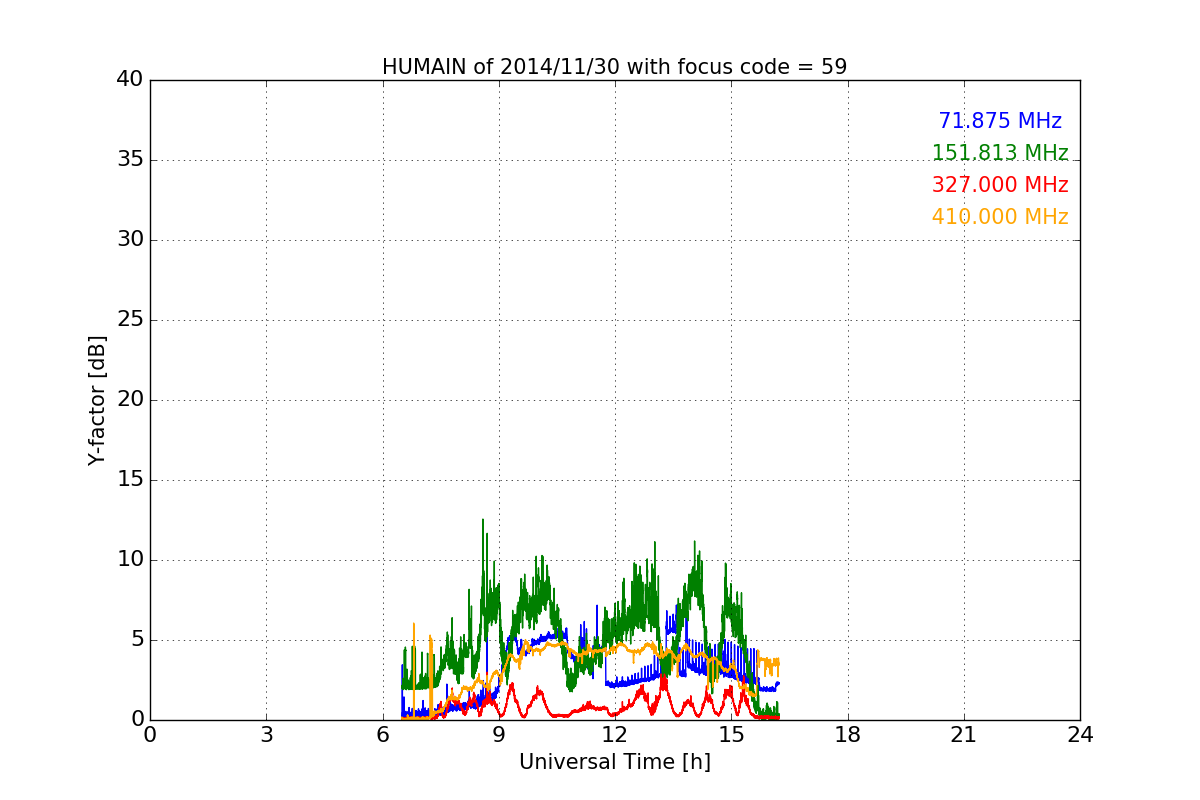Click x-axis tick label 6
1200x800 pixels.
382,735
